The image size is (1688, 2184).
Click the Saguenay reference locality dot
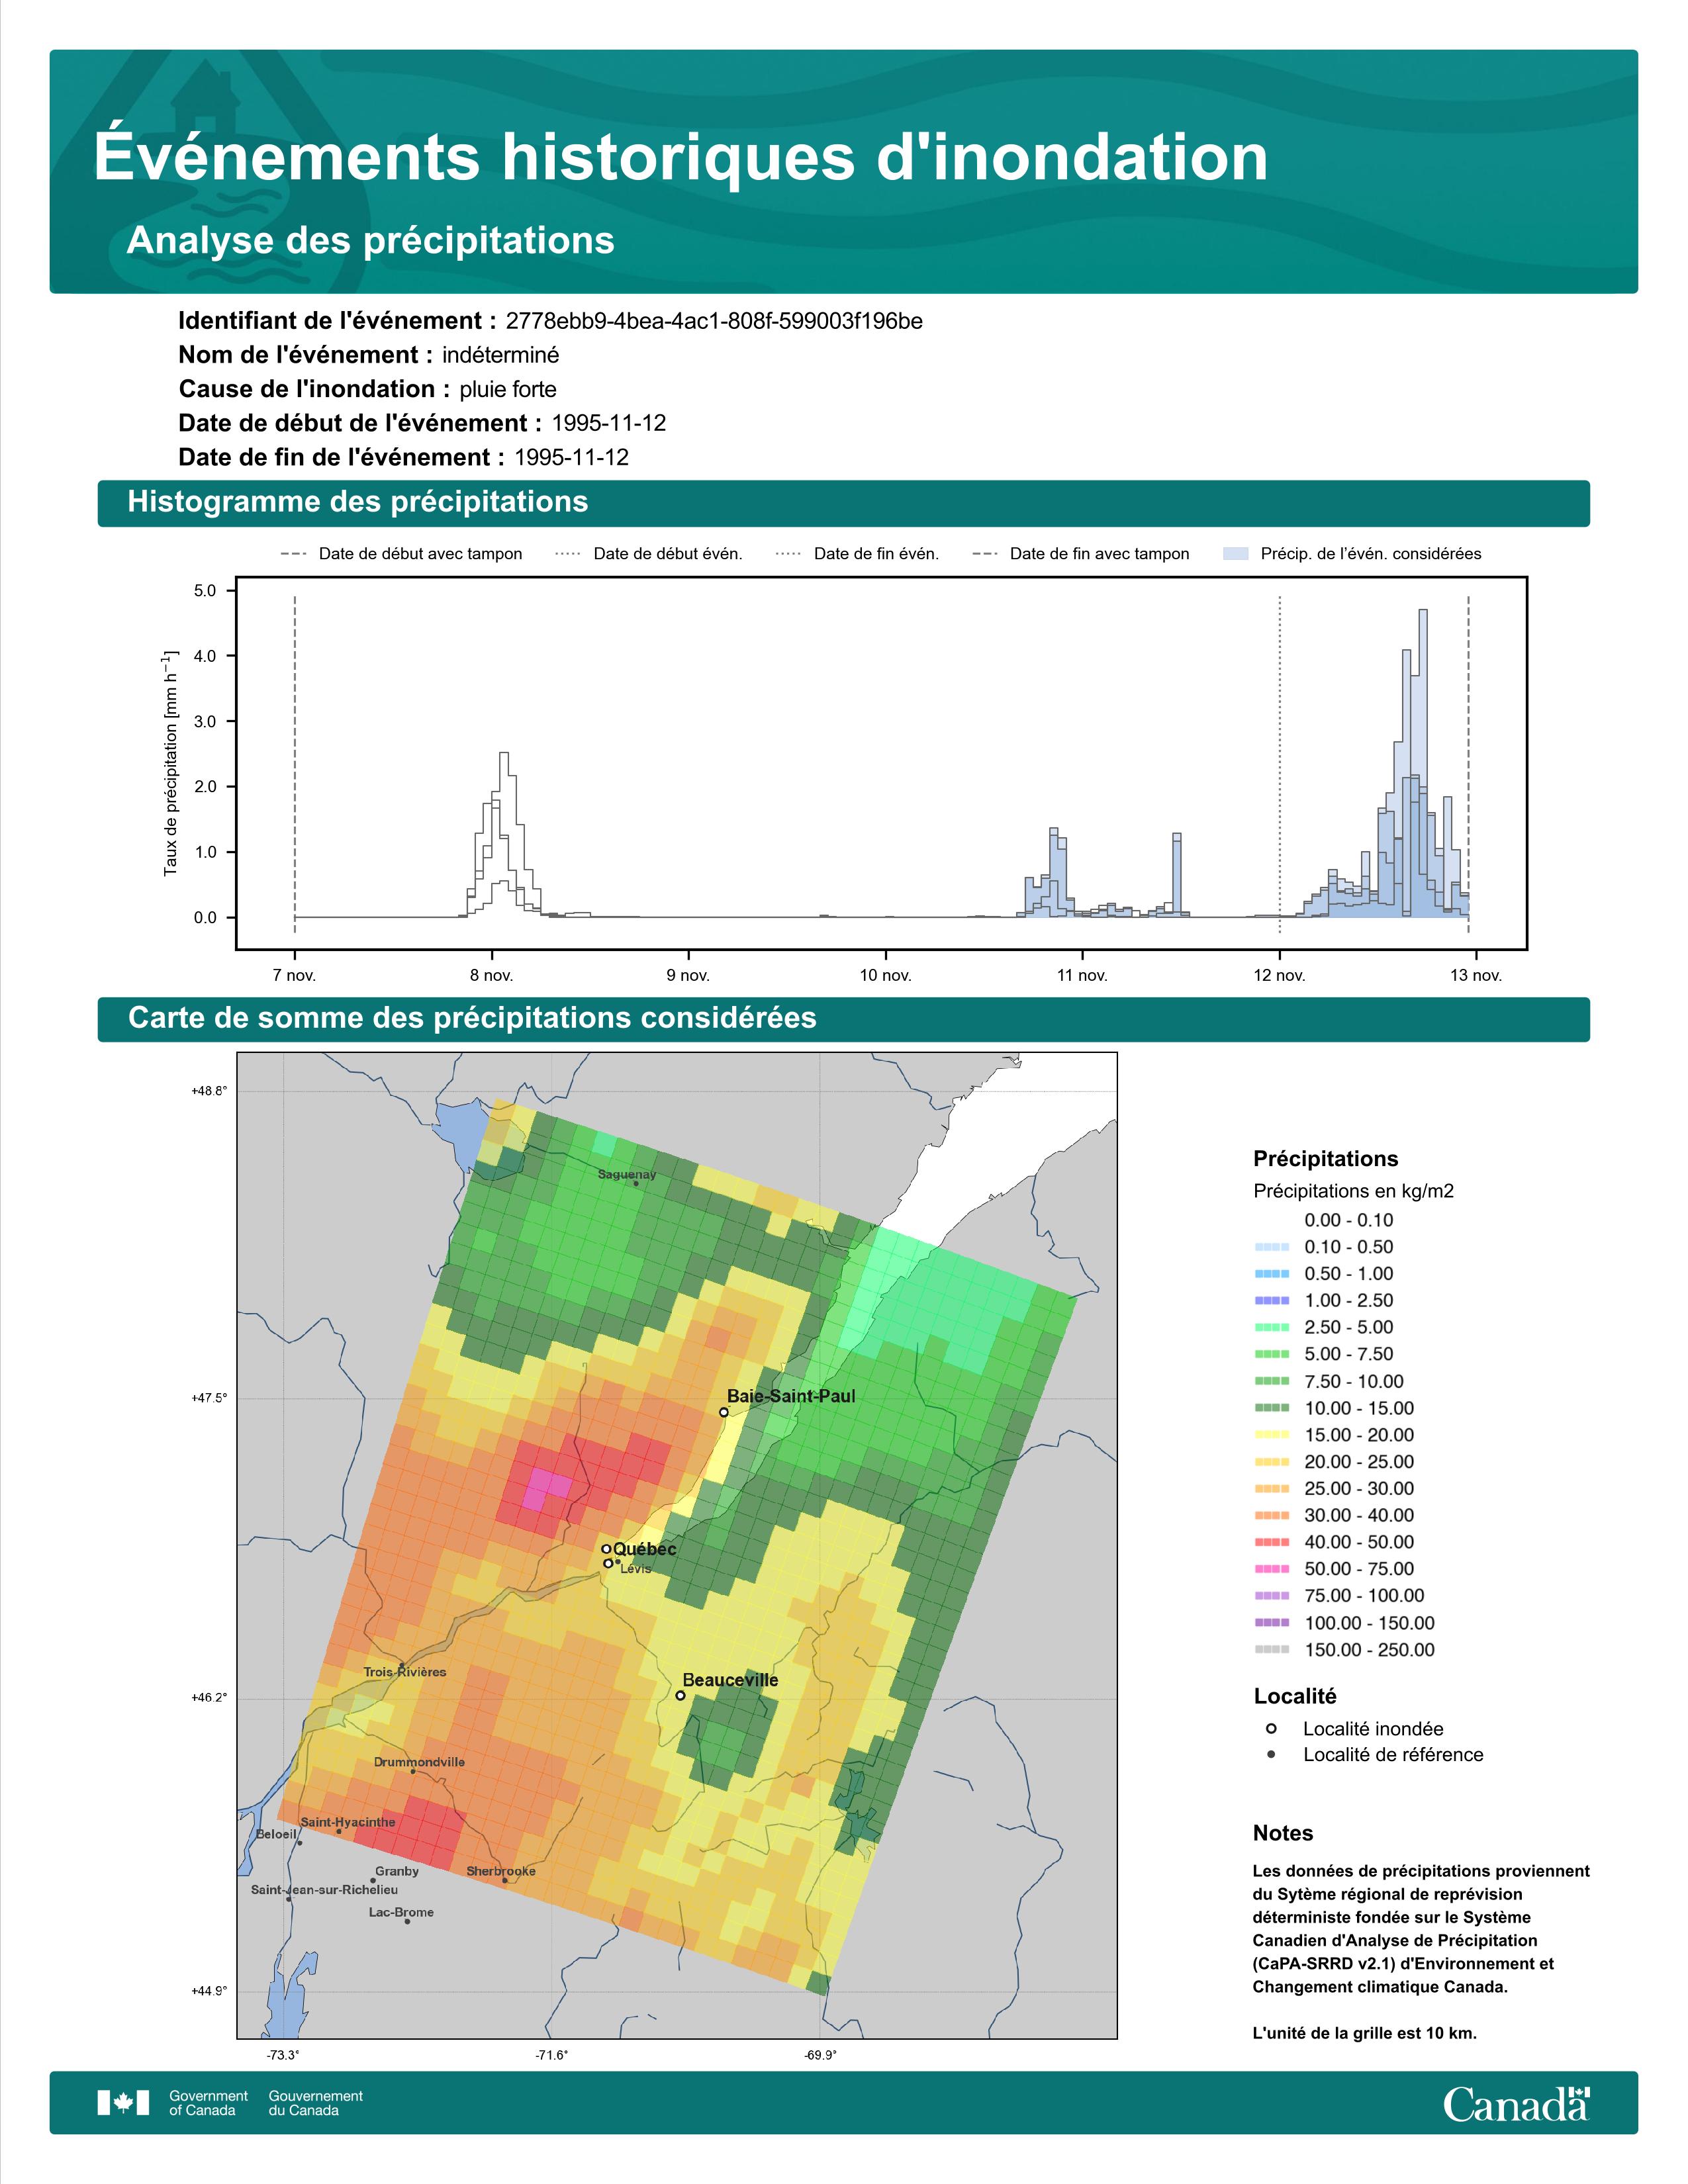(x=636, y=1184)
